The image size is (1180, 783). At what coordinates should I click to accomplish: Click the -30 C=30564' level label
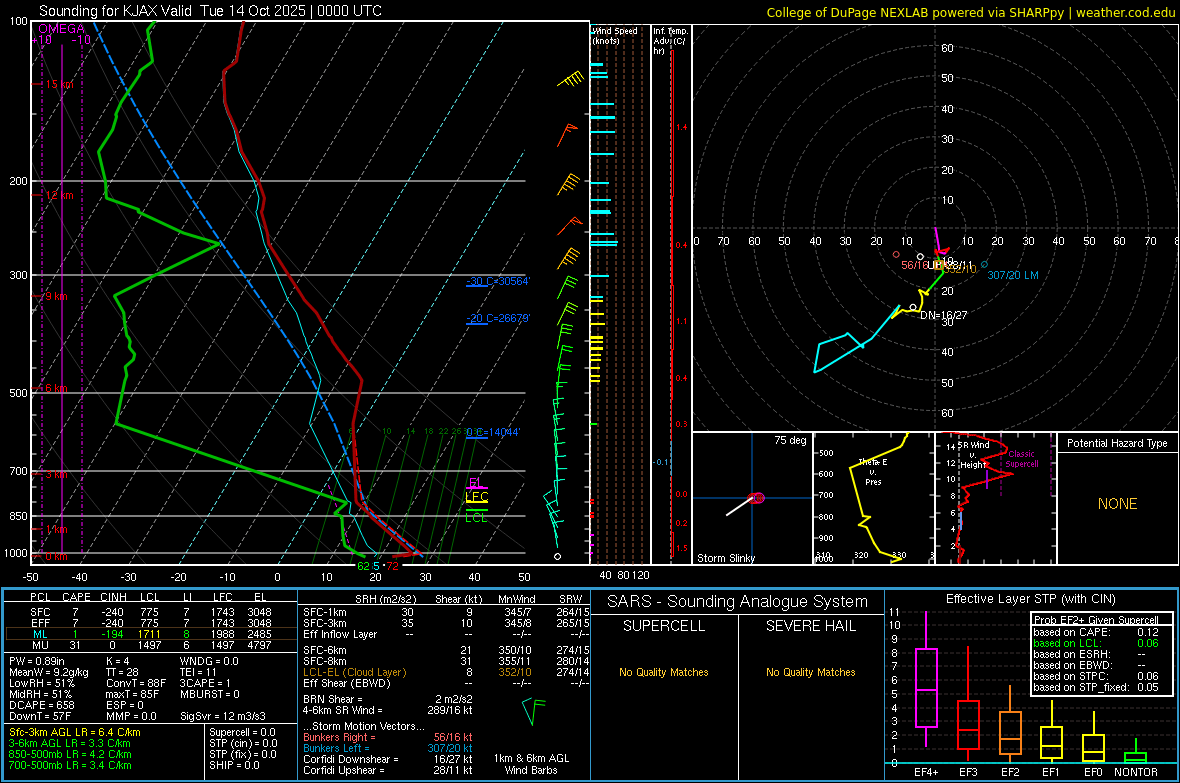click(x=498, y=281)
